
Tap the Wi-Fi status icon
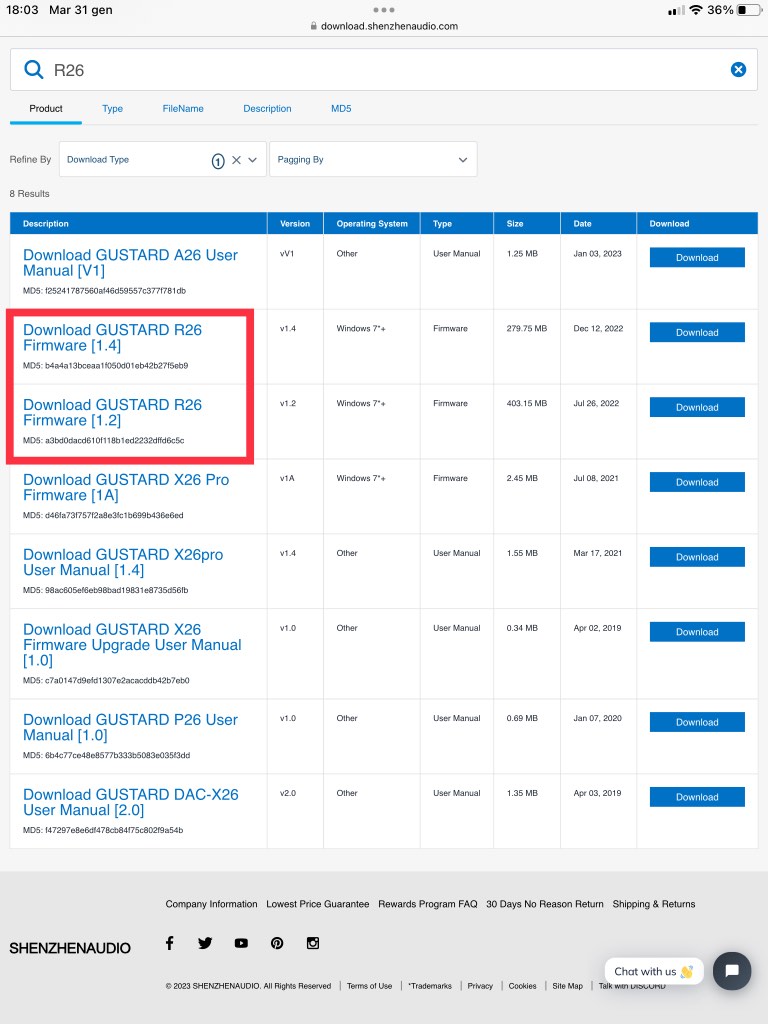click(x=696, y=10)
